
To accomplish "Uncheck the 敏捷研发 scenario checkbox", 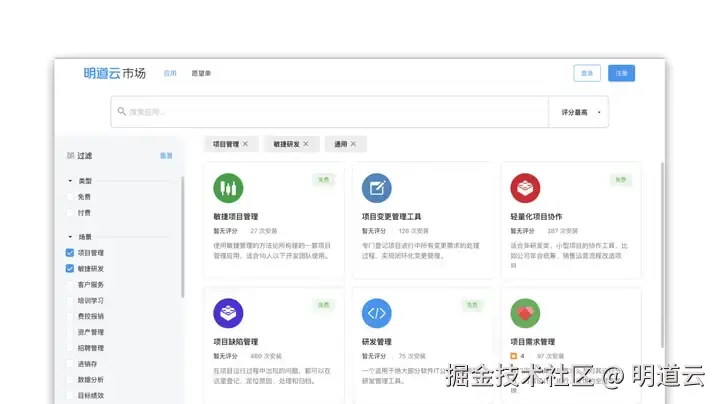I will coord(70,269).
